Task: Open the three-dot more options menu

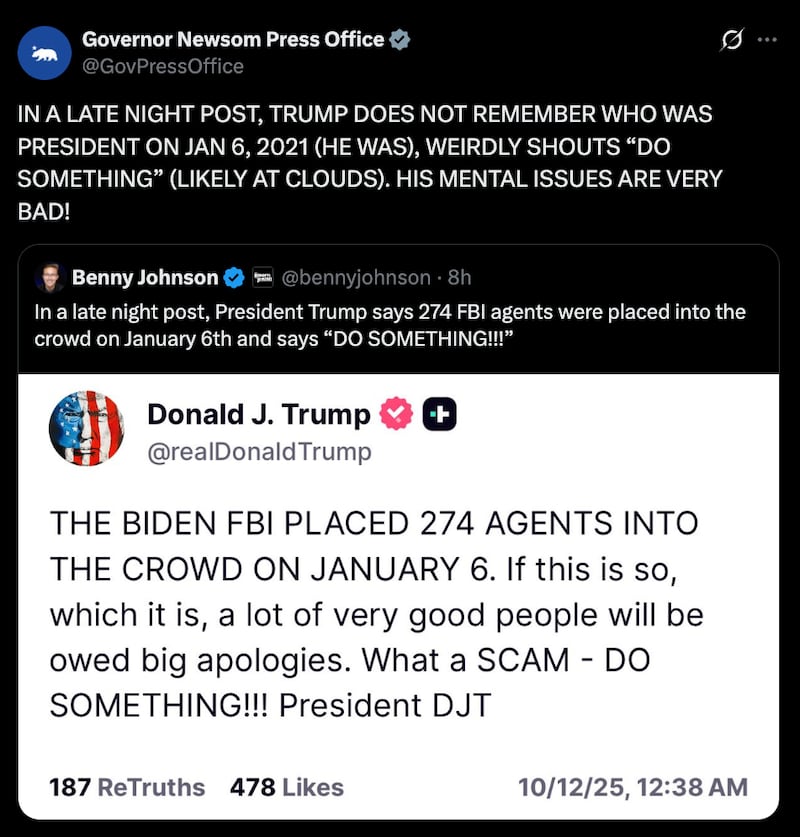Action: coord(767,39)
